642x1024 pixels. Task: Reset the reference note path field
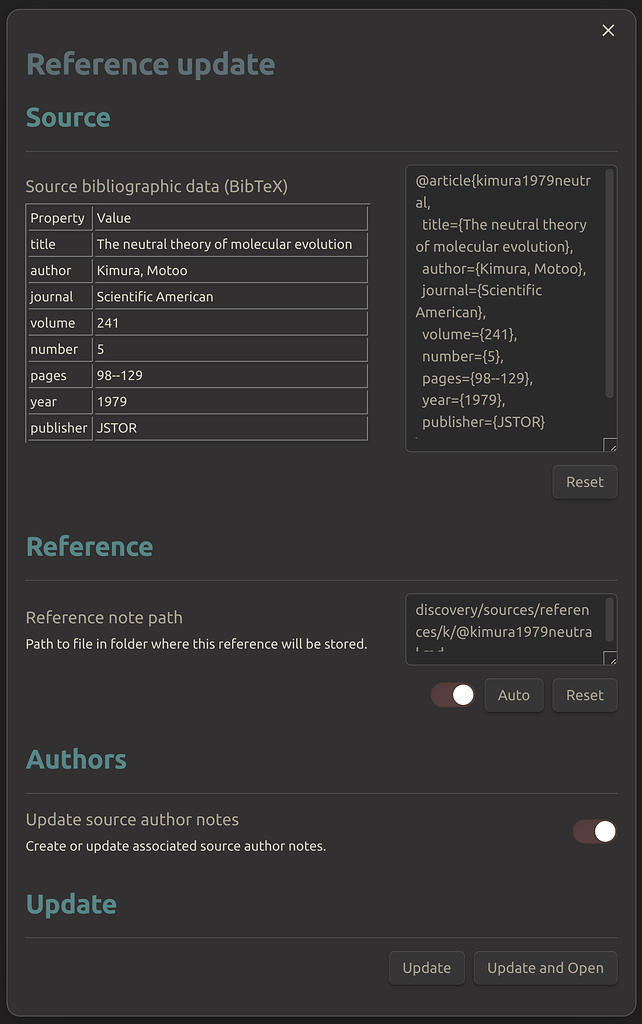584,694
